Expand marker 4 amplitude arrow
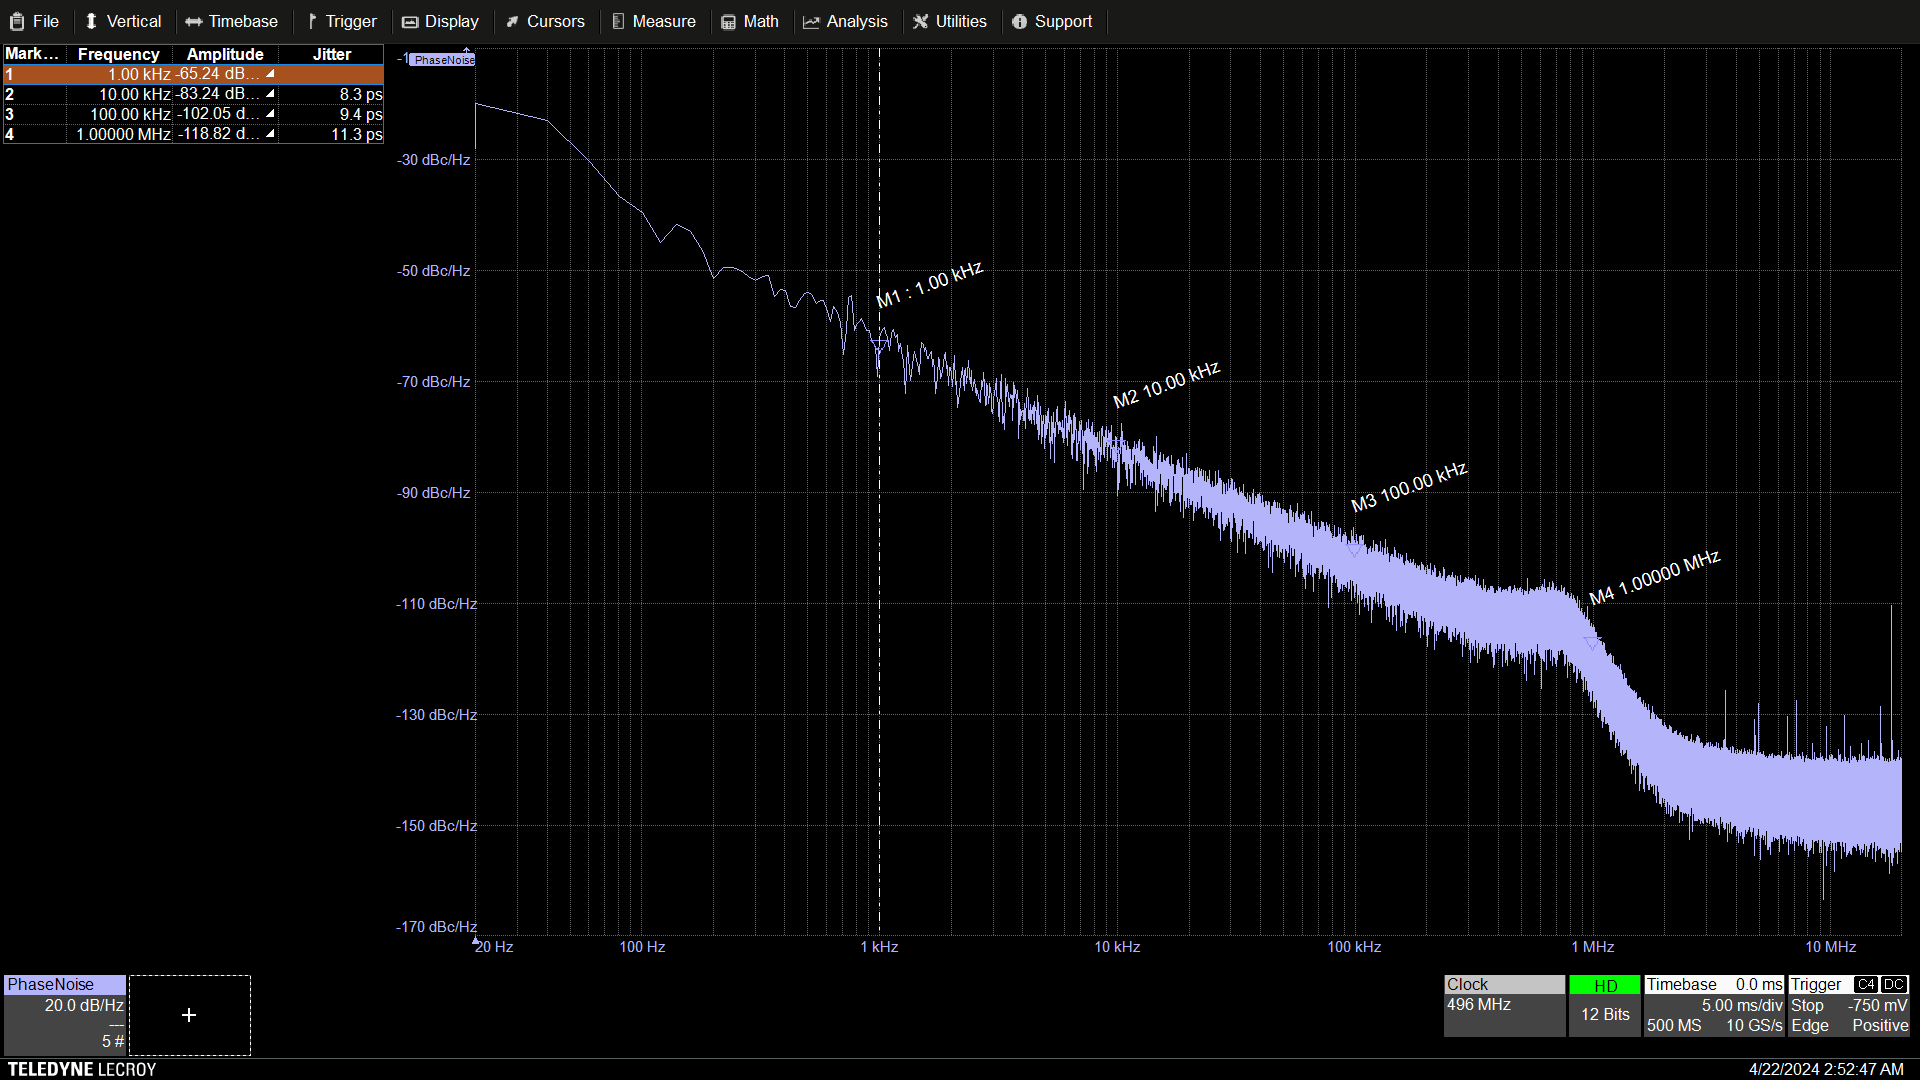This screenshot has height=1080, width=1920. pos(270,134)
